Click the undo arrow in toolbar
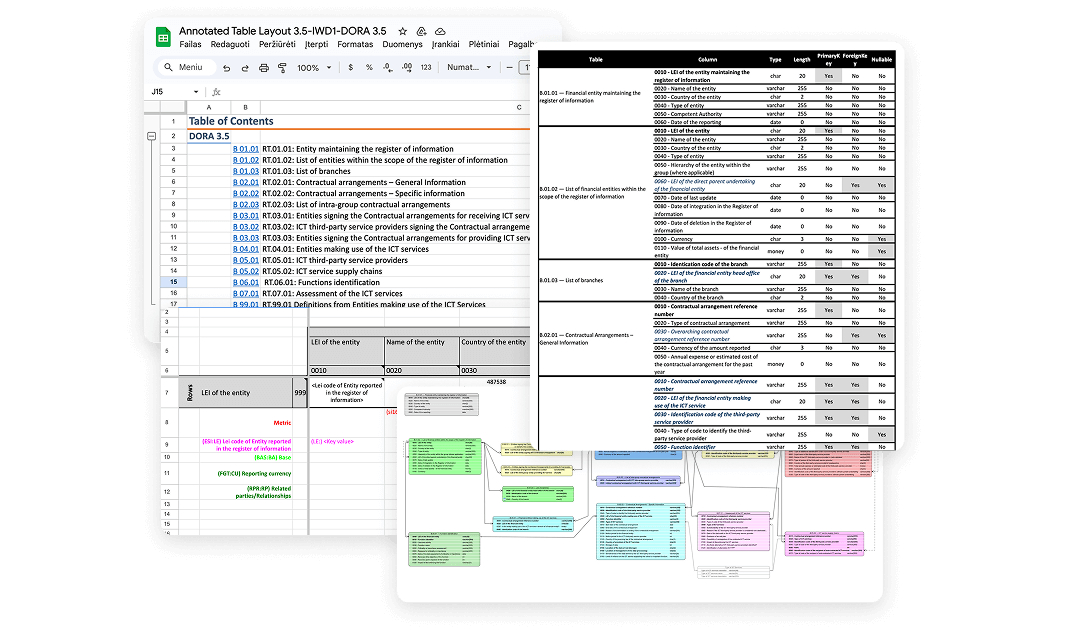 227,68
